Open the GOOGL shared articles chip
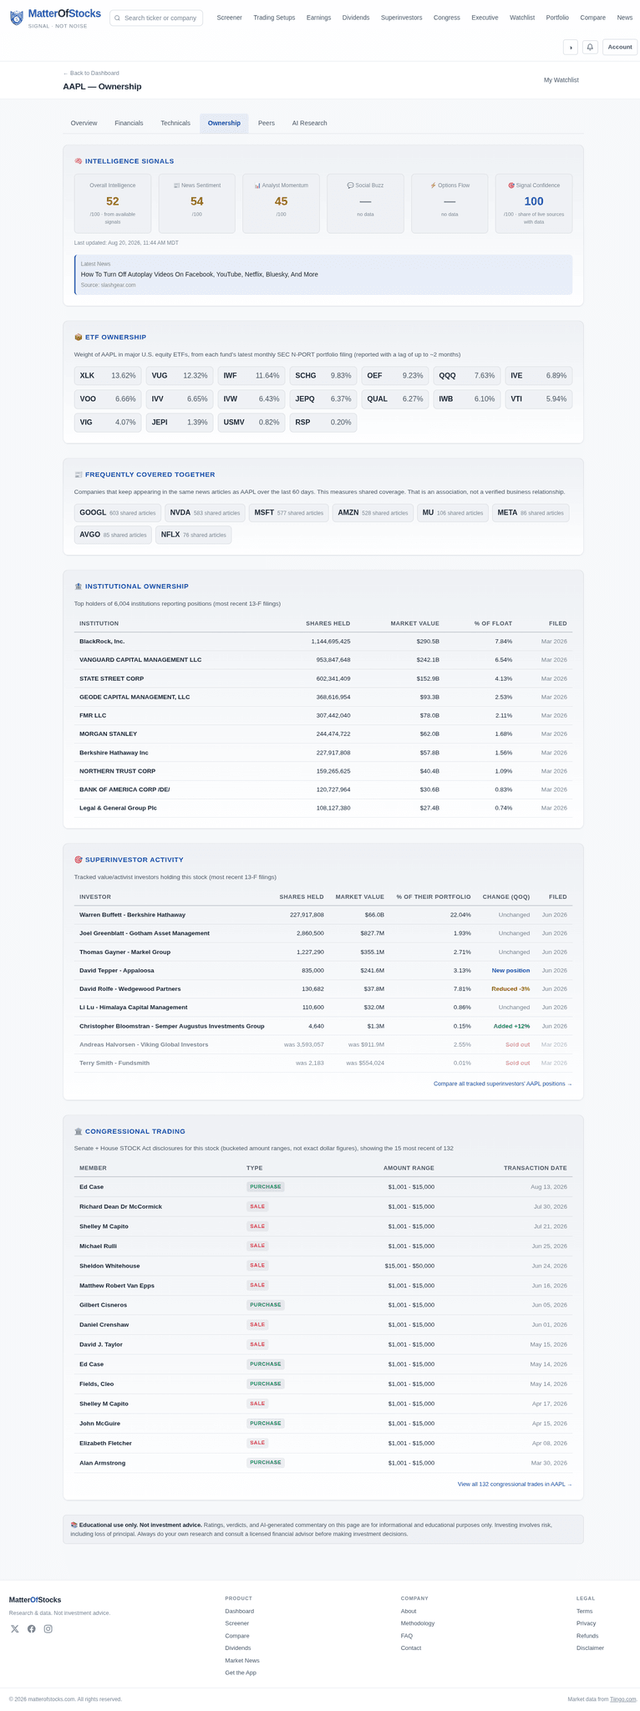The image size is (640, 1711). (117, 512)
